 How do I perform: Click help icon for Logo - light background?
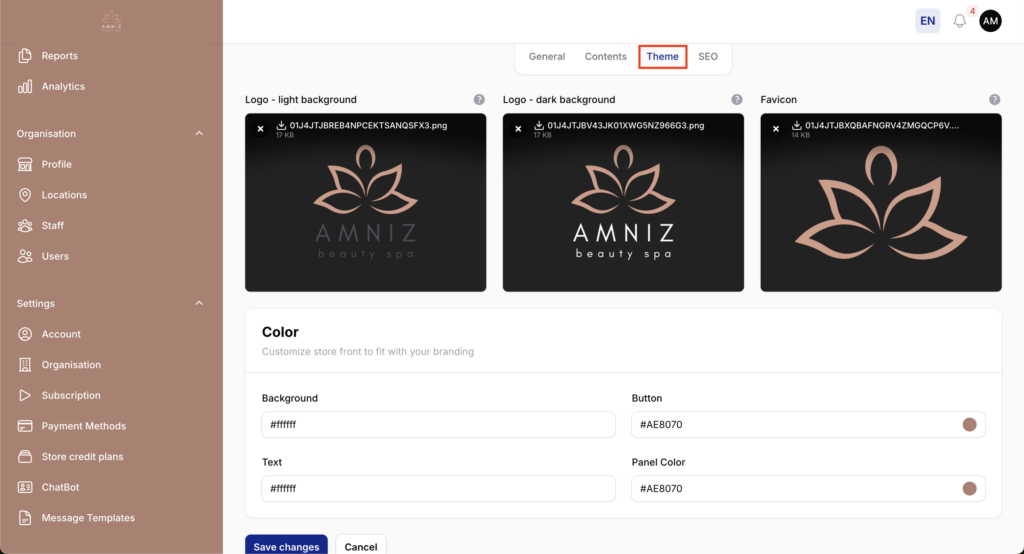click(479, 100)
